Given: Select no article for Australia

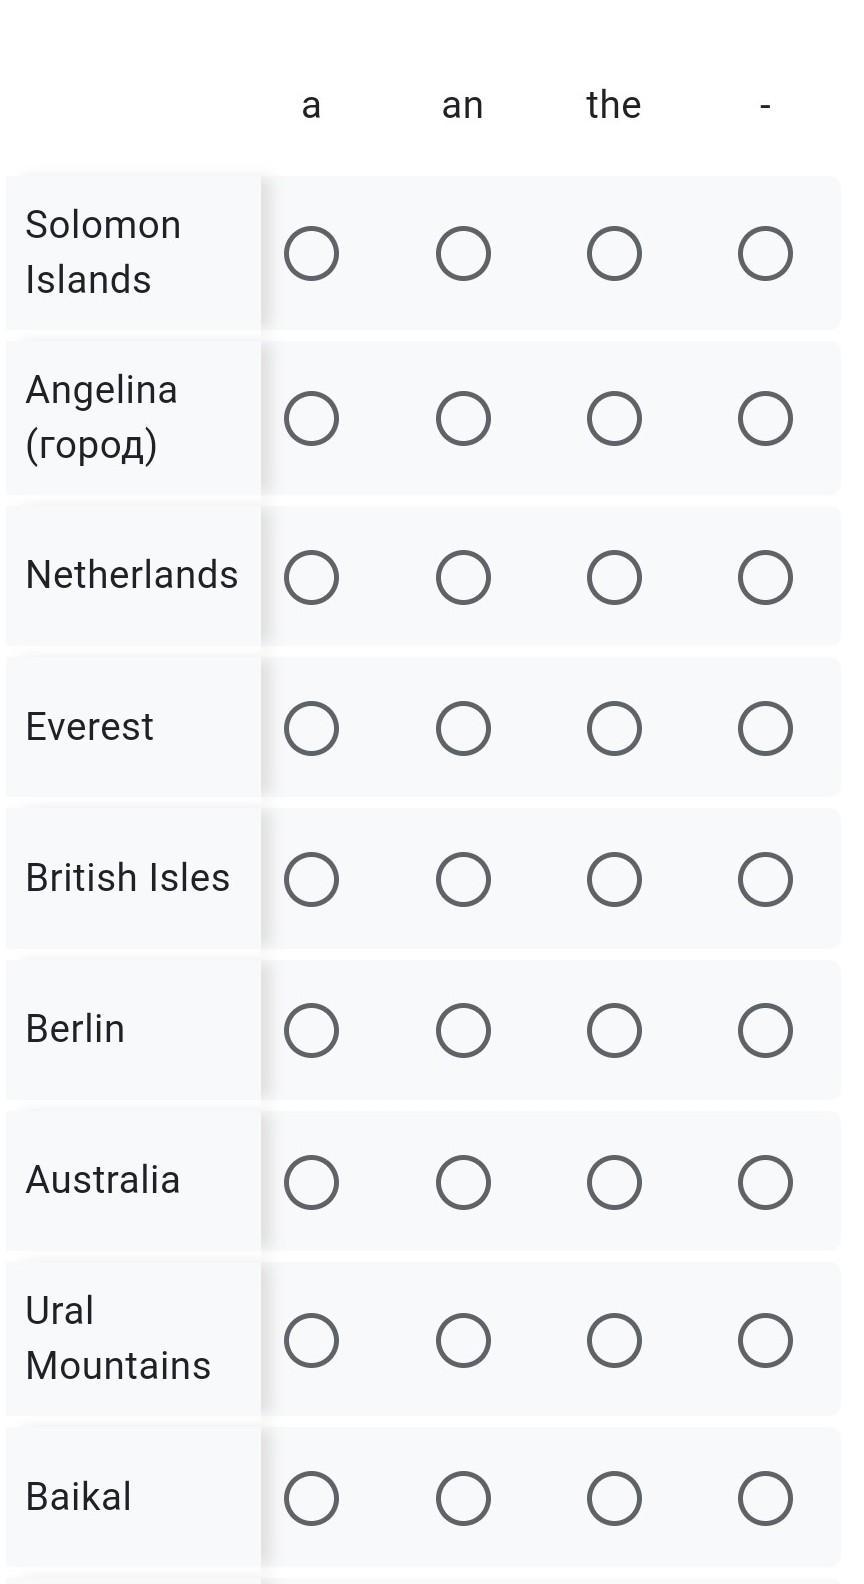Looking at the screenshot, I should 765,1182.
